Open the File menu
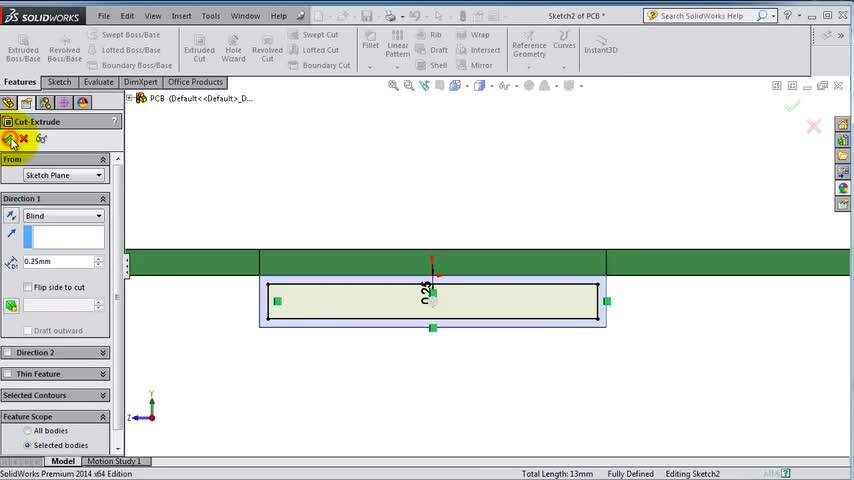This screenshot has height=480, width=854. click(x=103, y=16)
